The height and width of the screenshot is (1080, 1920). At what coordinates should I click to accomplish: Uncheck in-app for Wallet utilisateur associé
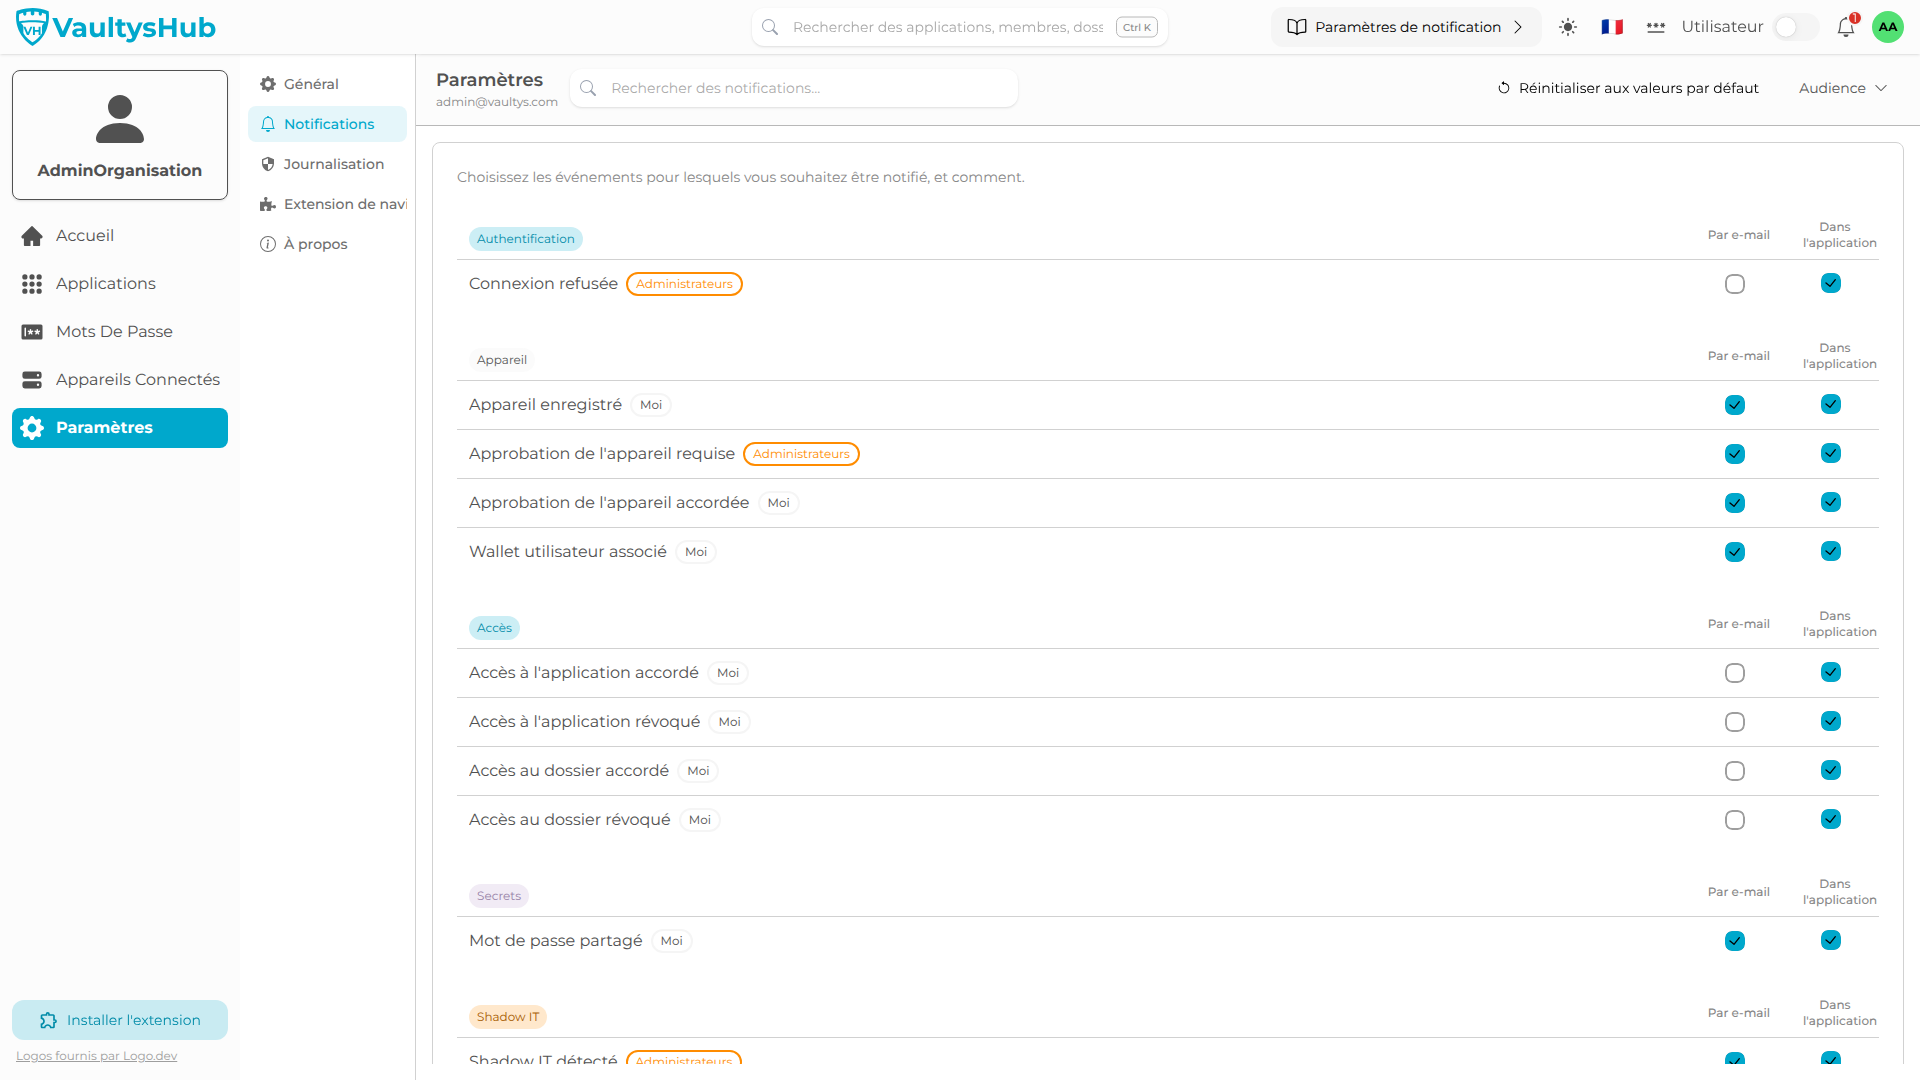pos(1831,551)
